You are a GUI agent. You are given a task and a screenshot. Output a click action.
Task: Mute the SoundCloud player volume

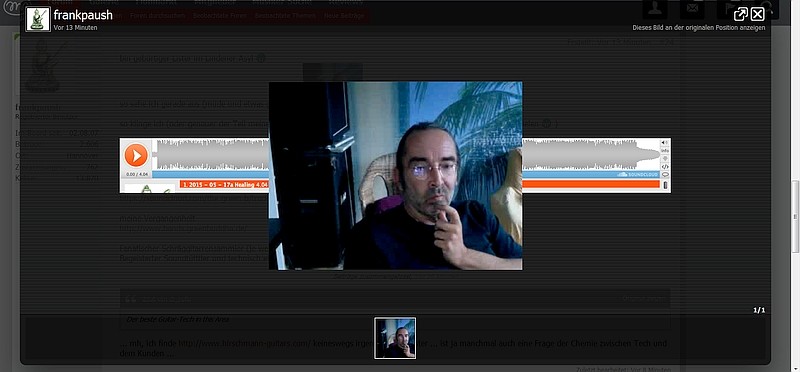(665, 143)
